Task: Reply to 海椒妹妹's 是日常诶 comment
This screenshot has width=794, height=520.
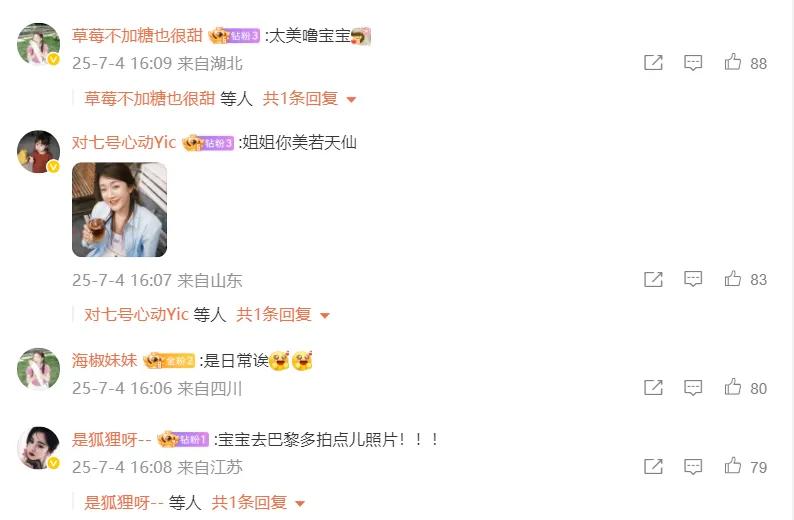Action: [x=693, y=388]
